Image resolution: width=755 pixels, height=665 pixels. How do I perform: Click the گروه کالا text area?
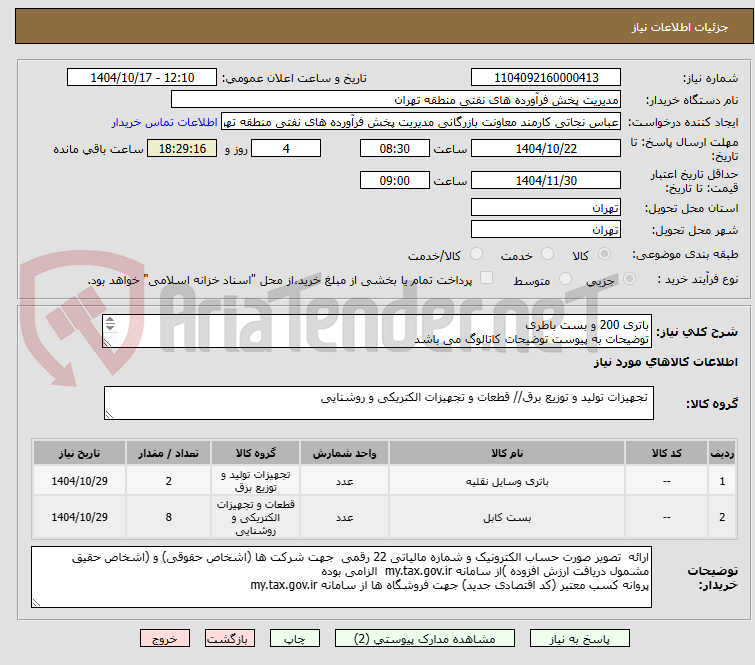click(378, 403)
